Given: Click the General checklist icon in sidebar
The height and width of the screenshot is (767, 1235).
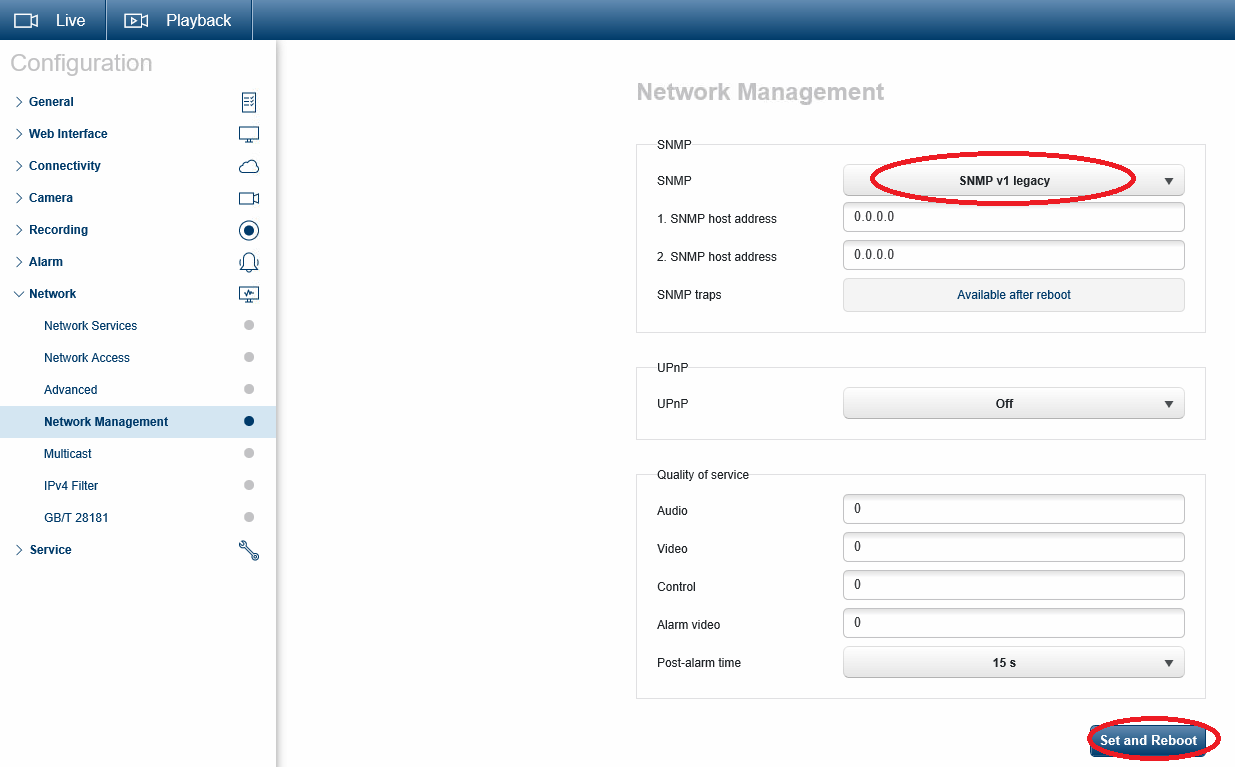Looking at the screenshot, I should [249, 102].
